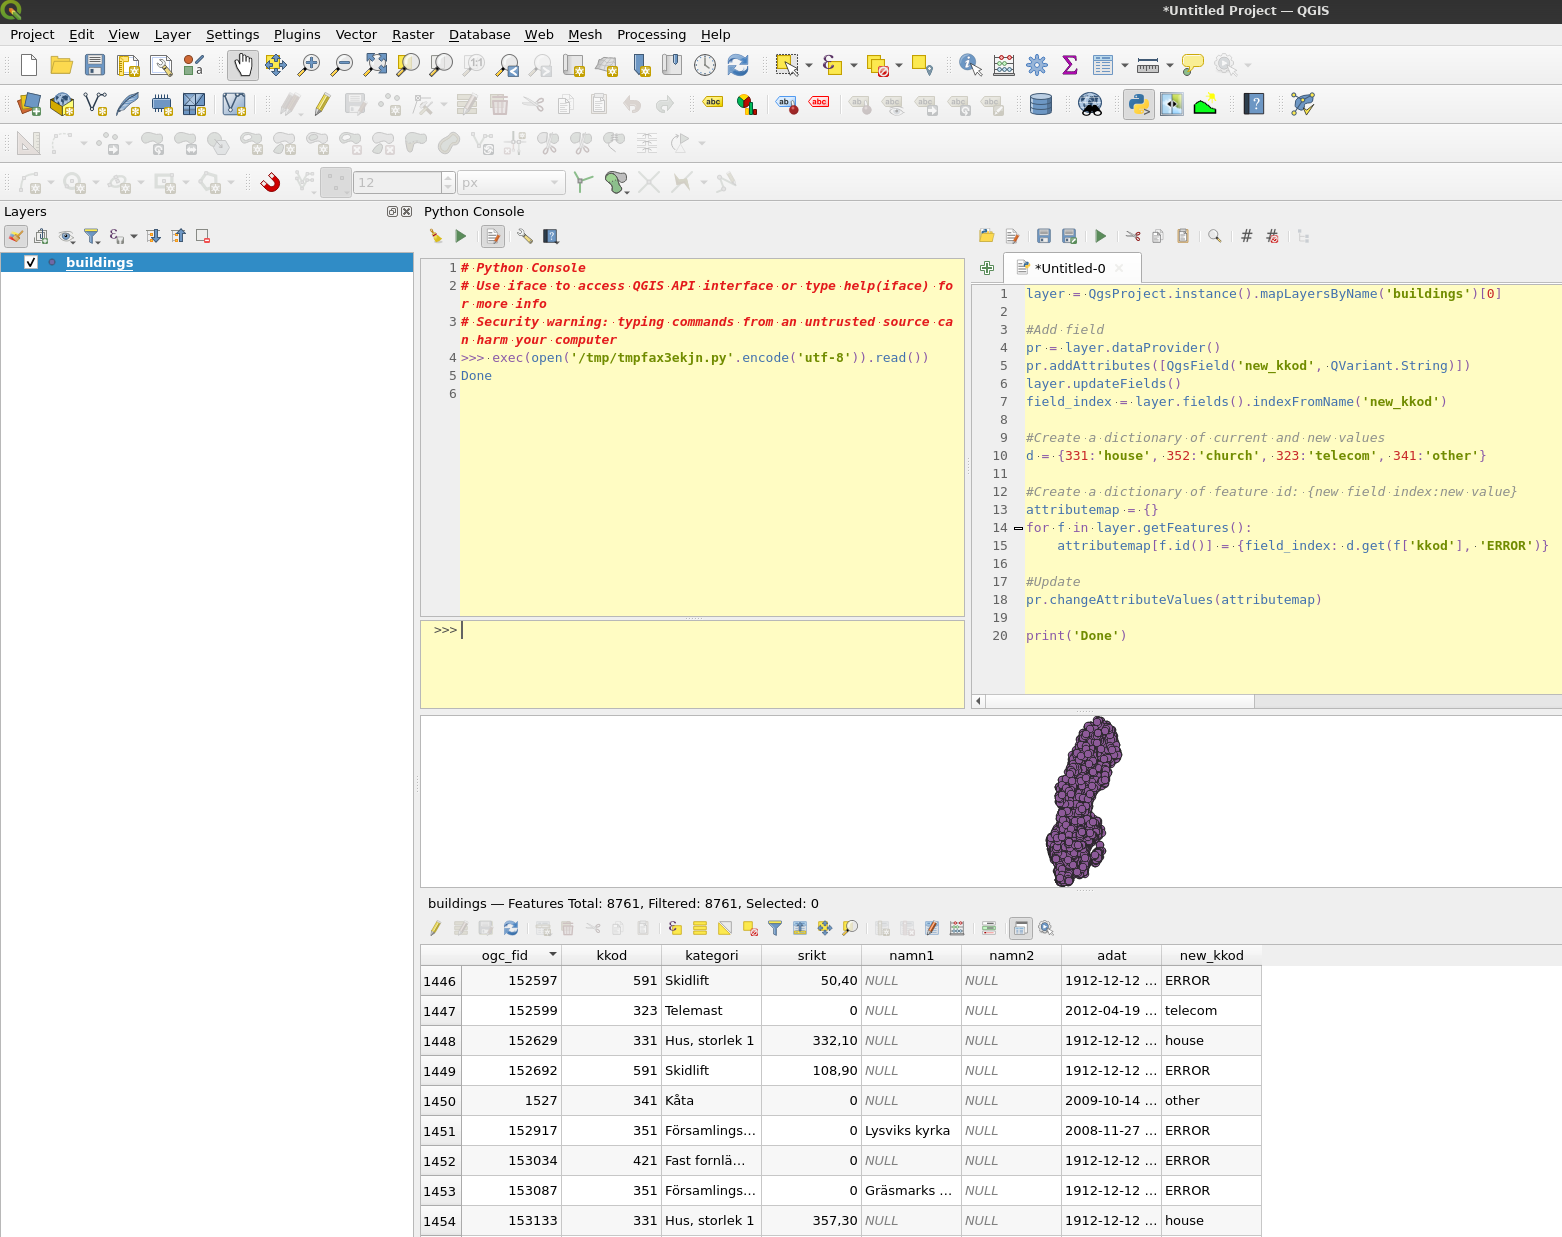This screenshot has width=1562, height=1237.
Task: Run the script with green play icon in editor
Action: (1100, 236)
